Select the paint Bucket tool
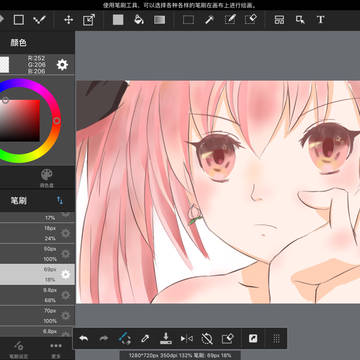This screenshot has height=360, width=360. click(x=139, y=20)
